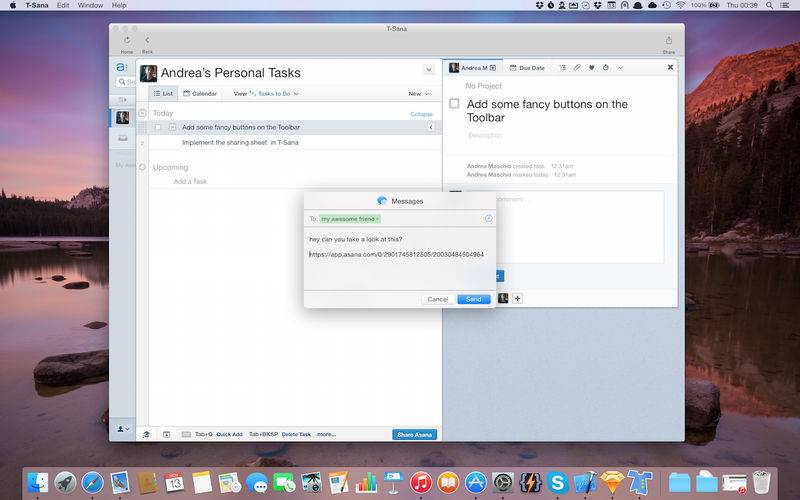
Task: Open the Edit menu
Action: tap(63, 5)
